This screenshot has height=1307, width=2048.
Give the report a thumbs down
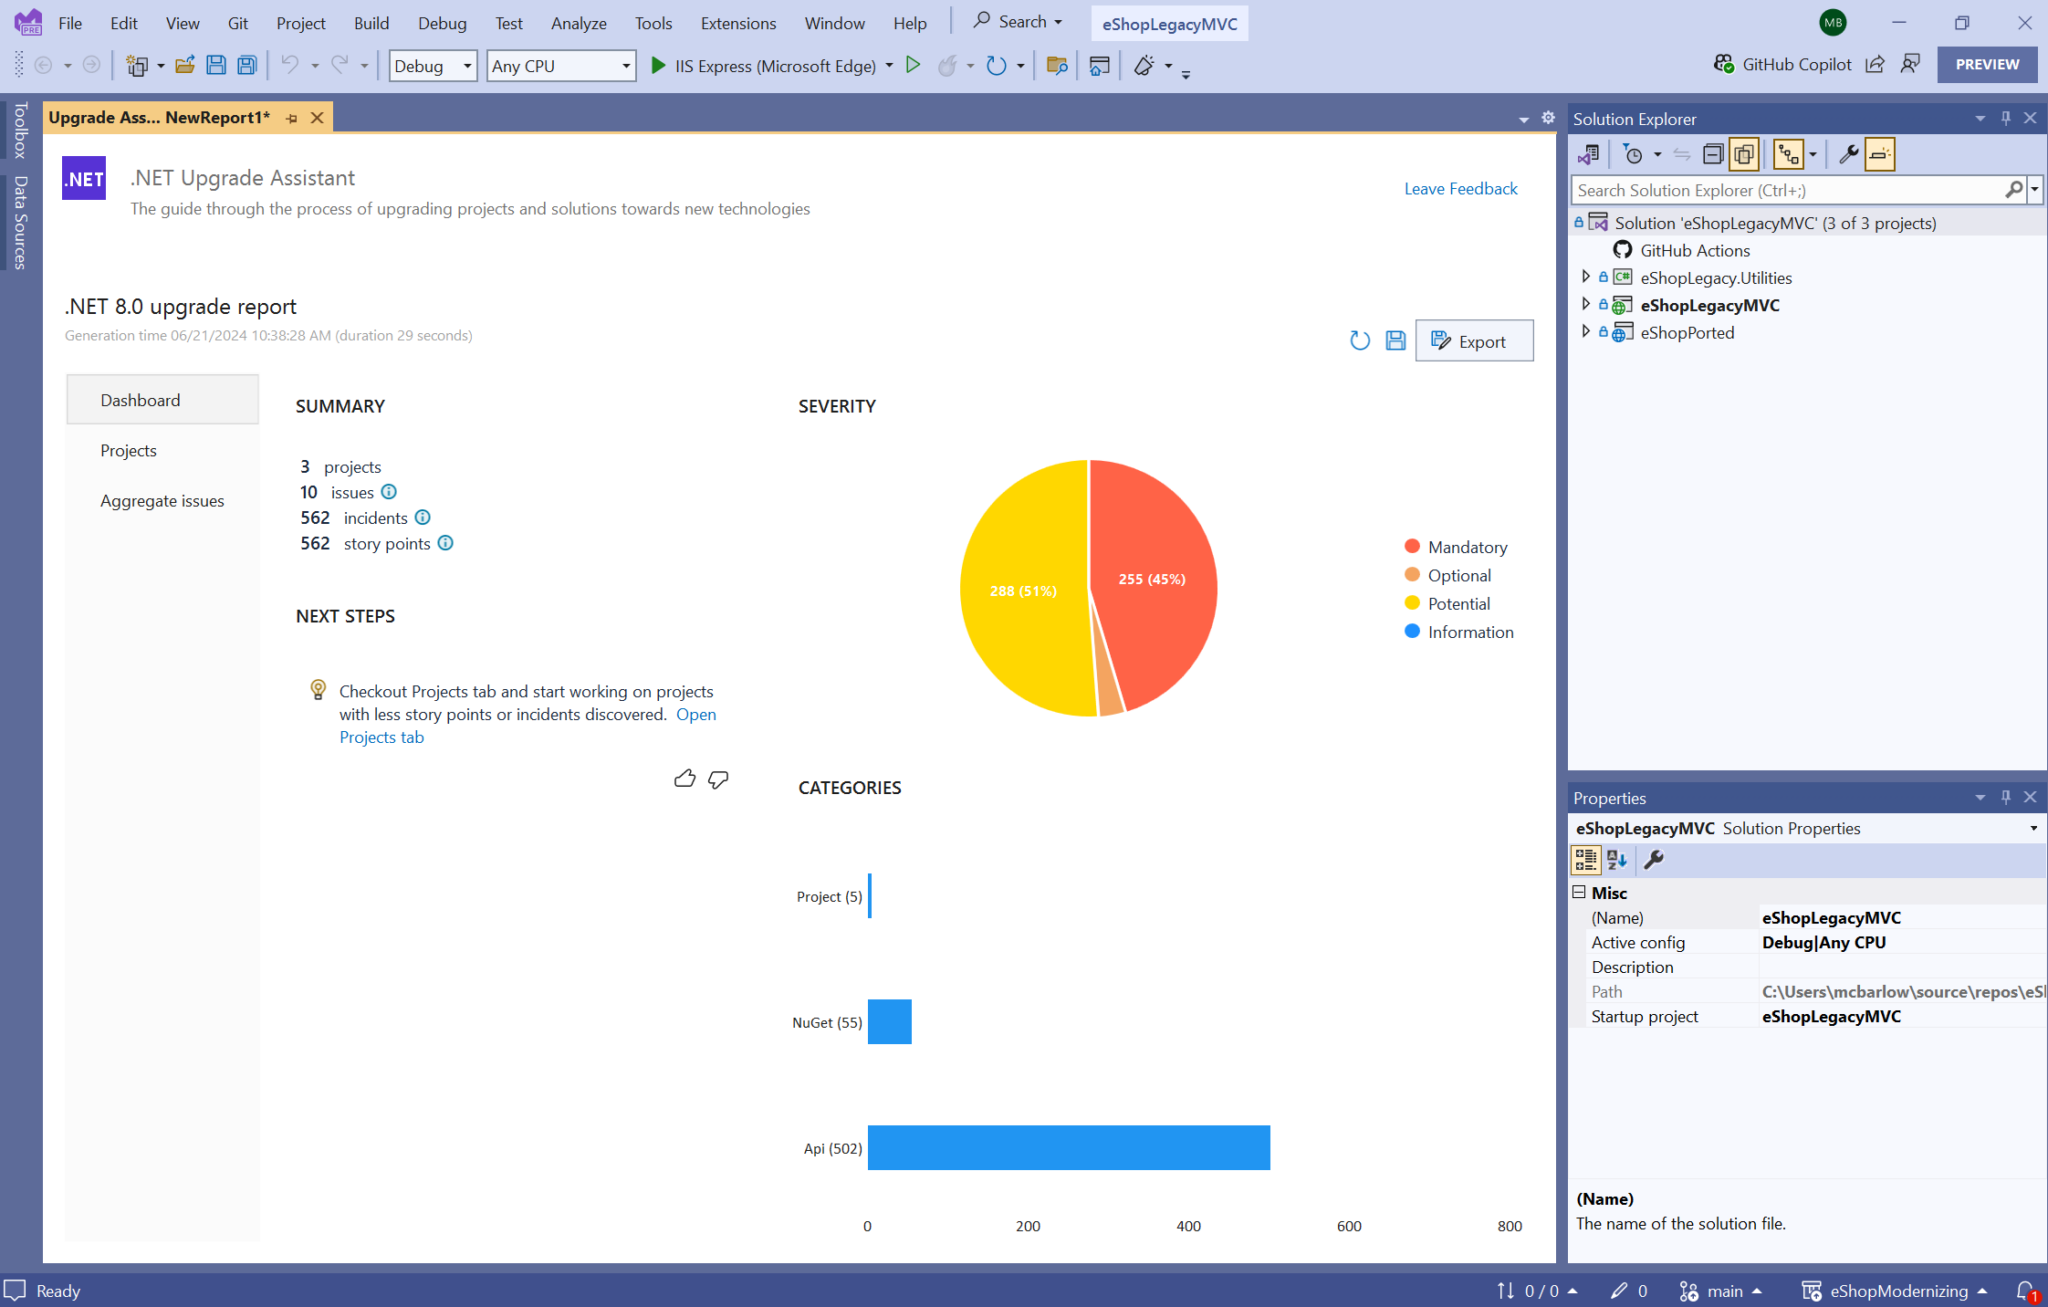(x=718, y=779)
